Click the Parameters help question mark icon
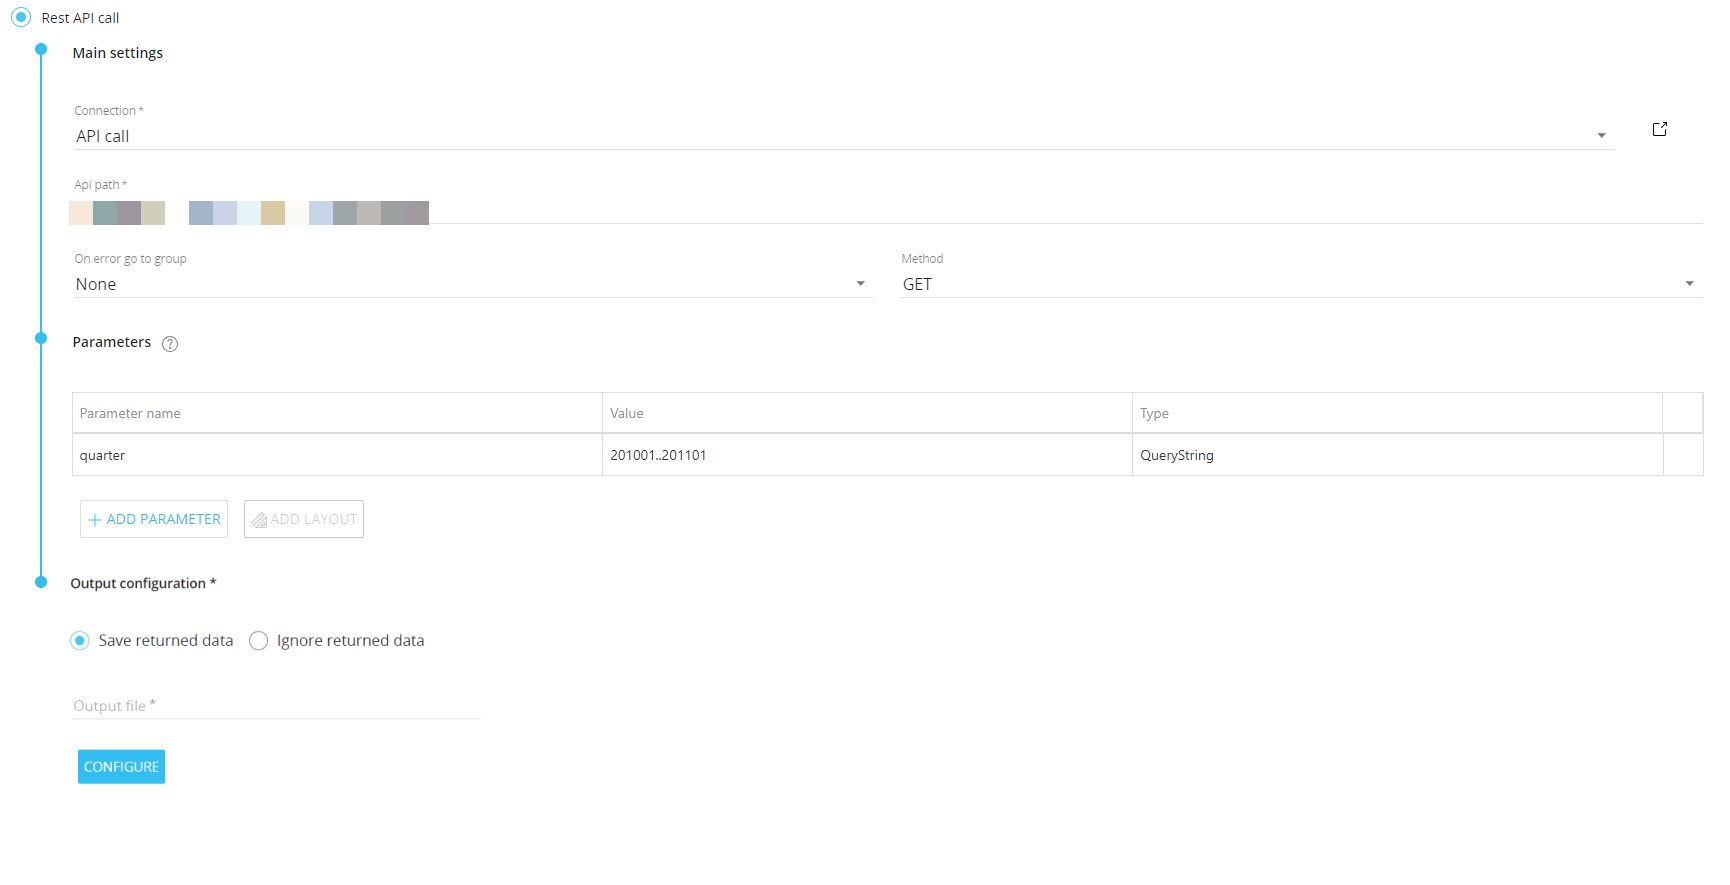The width and height of the screenshot is (1730, 885). tap(170, 344)
